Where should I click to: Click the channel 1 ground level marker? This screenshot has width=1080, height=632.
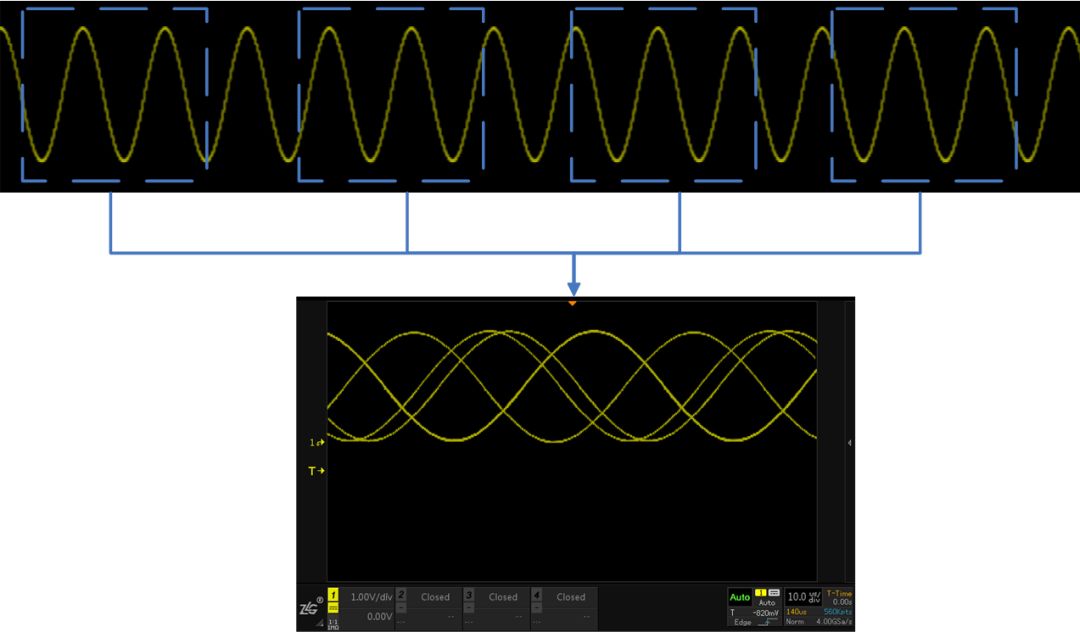pyautogui.click(x=317, y=440)
